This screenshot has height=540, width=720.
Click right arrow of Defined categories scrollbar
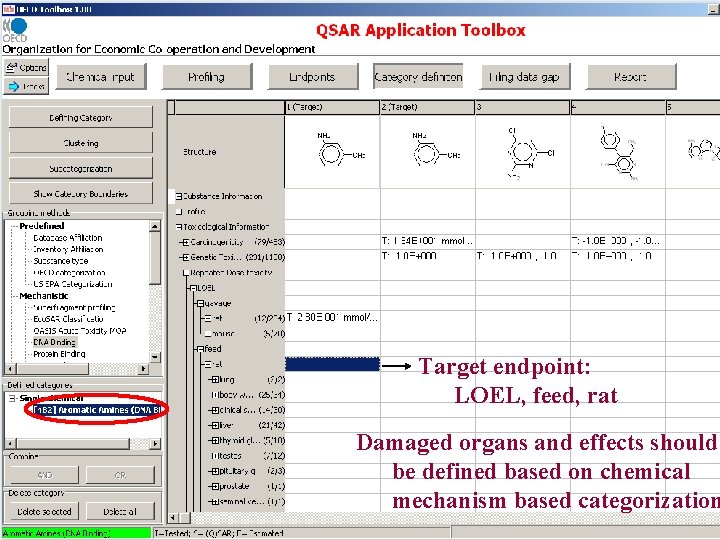click(155, 444)
